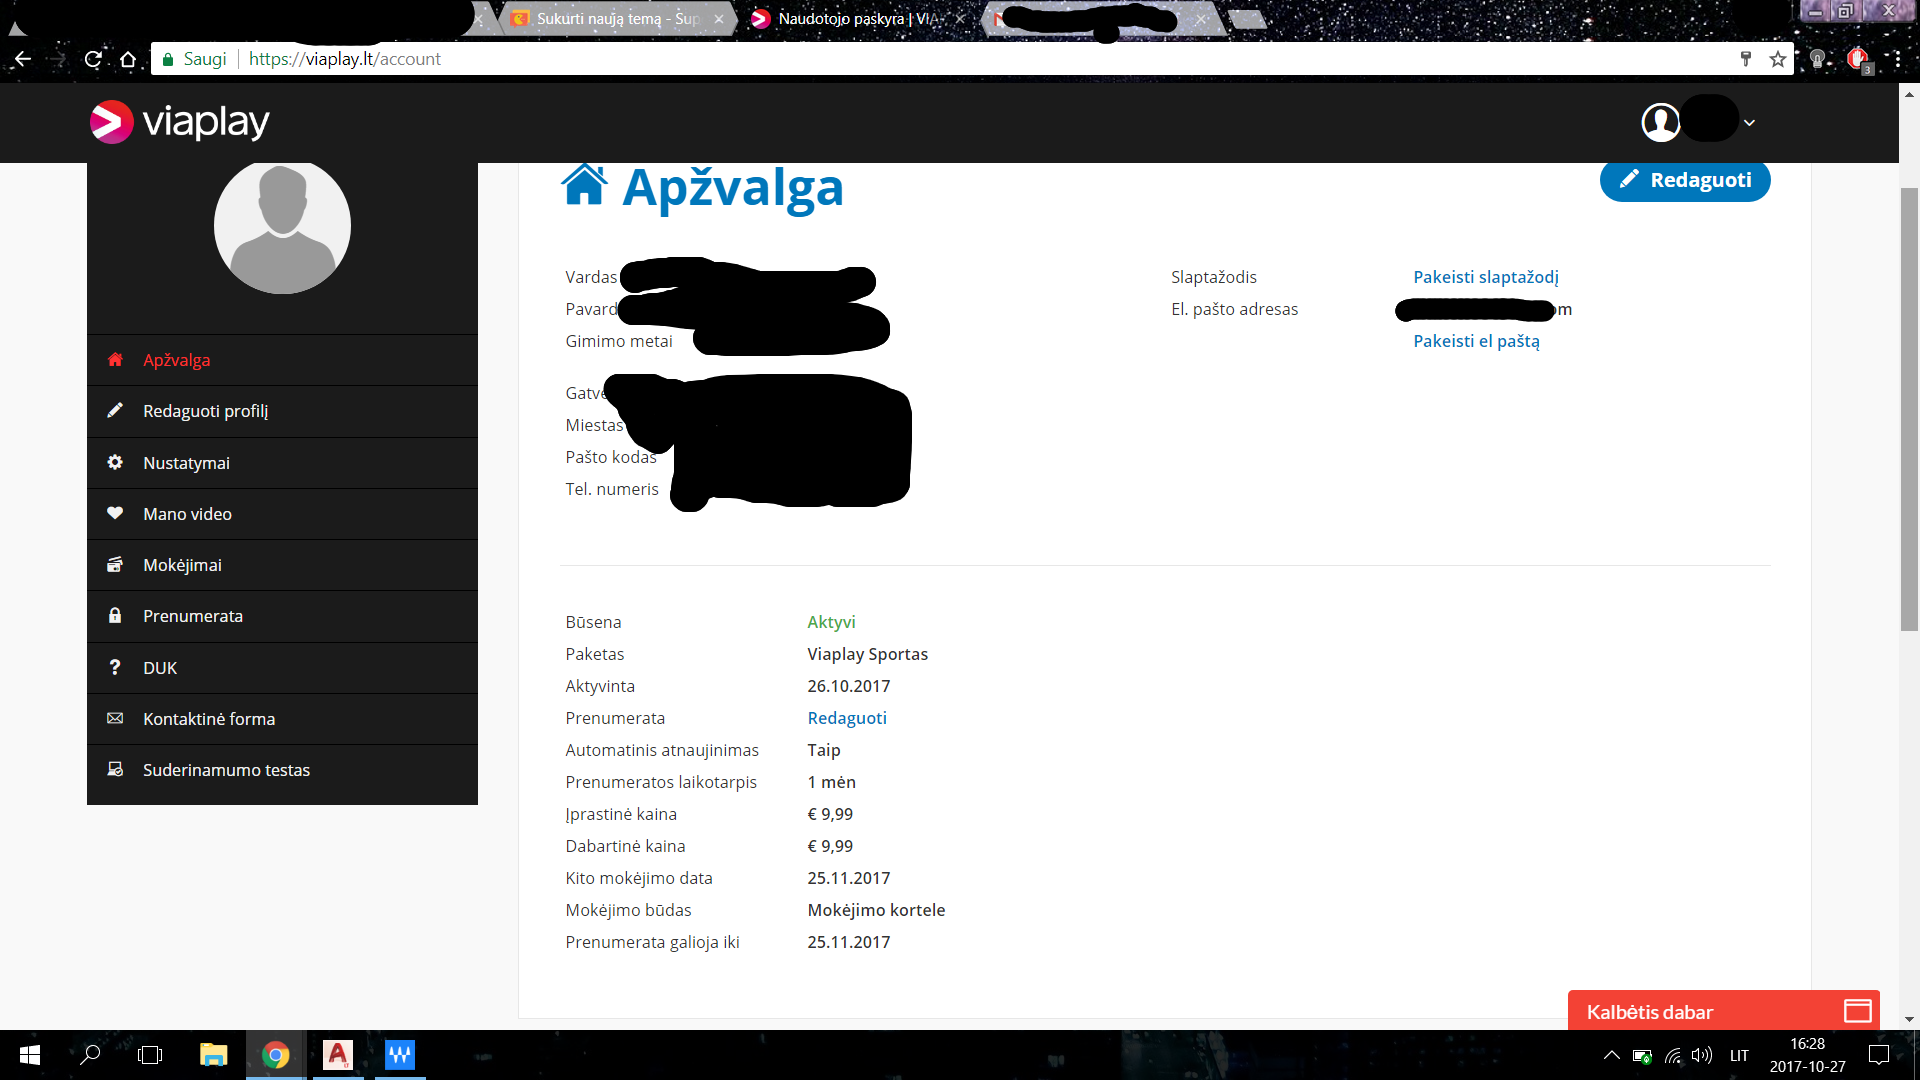The width and height of the screenshot is (1920, 1080).
Task: Open the user avatar icon in the header
Action: pyautogui.click(x=1660, y=122)
